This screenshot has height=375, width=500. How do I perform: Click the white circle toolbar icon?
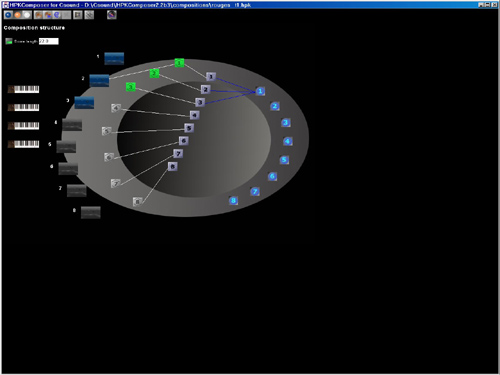pos(27,15)
